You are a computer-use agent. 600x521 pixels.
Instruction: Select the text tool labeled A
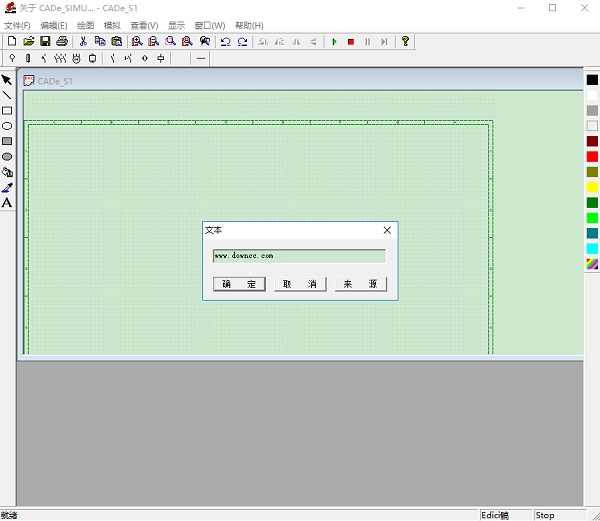(7, 203)
